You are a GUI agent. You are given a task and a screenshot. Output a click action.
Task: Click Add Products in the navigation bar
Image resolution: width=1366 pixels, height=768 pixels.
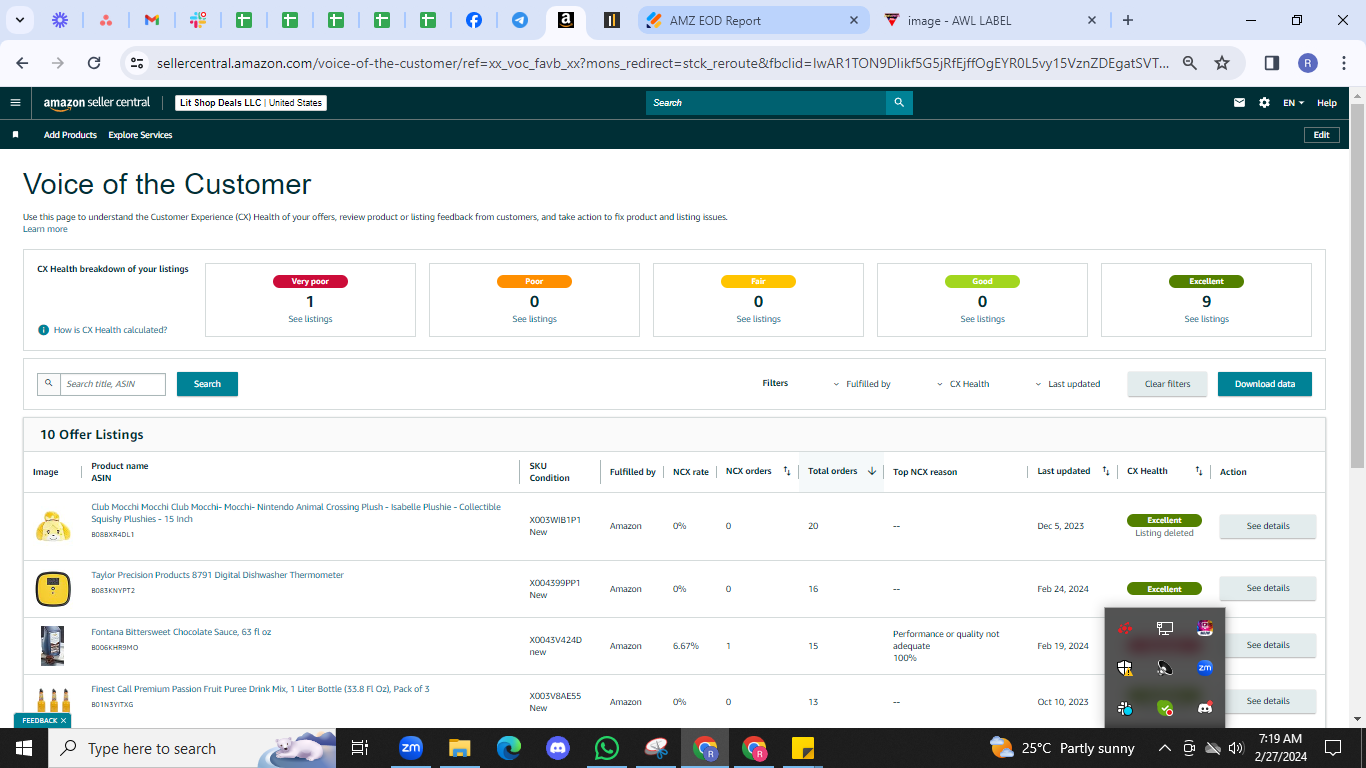pyautogui.click(x=70, y=135)
